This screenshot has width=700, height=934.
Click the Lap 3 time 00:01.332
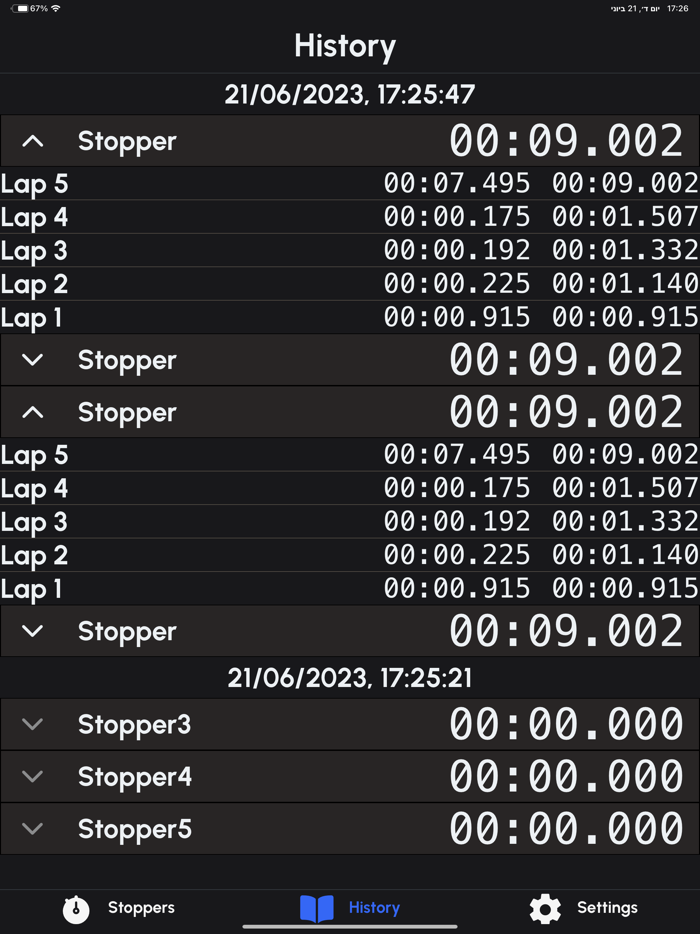[x=622, y=250]
